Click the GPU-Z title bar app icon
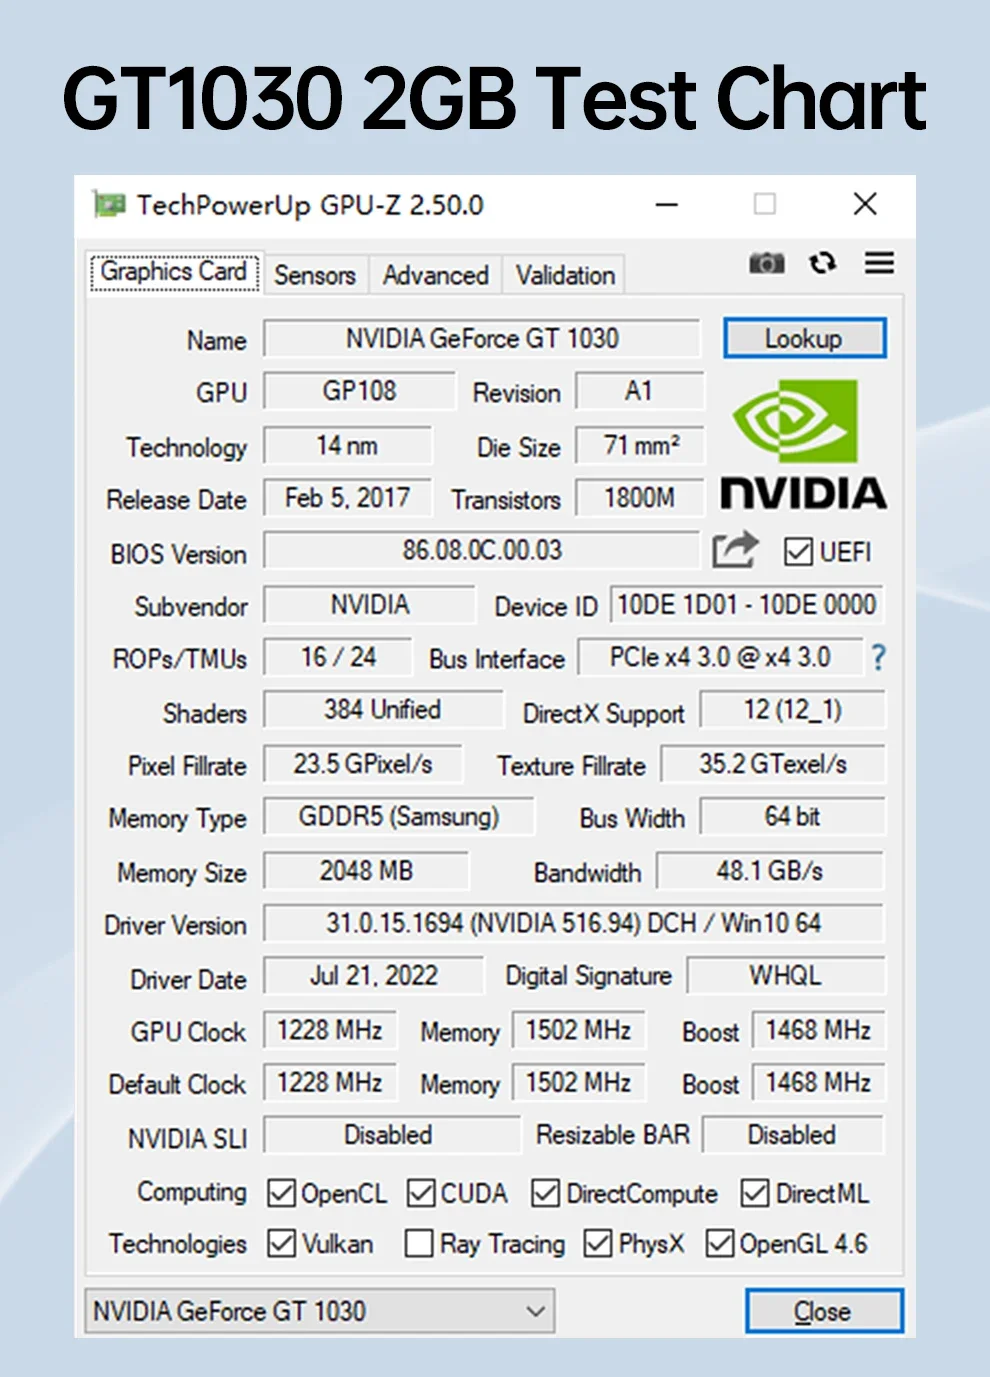This screenshot has width=990, height=1377. 109,204
